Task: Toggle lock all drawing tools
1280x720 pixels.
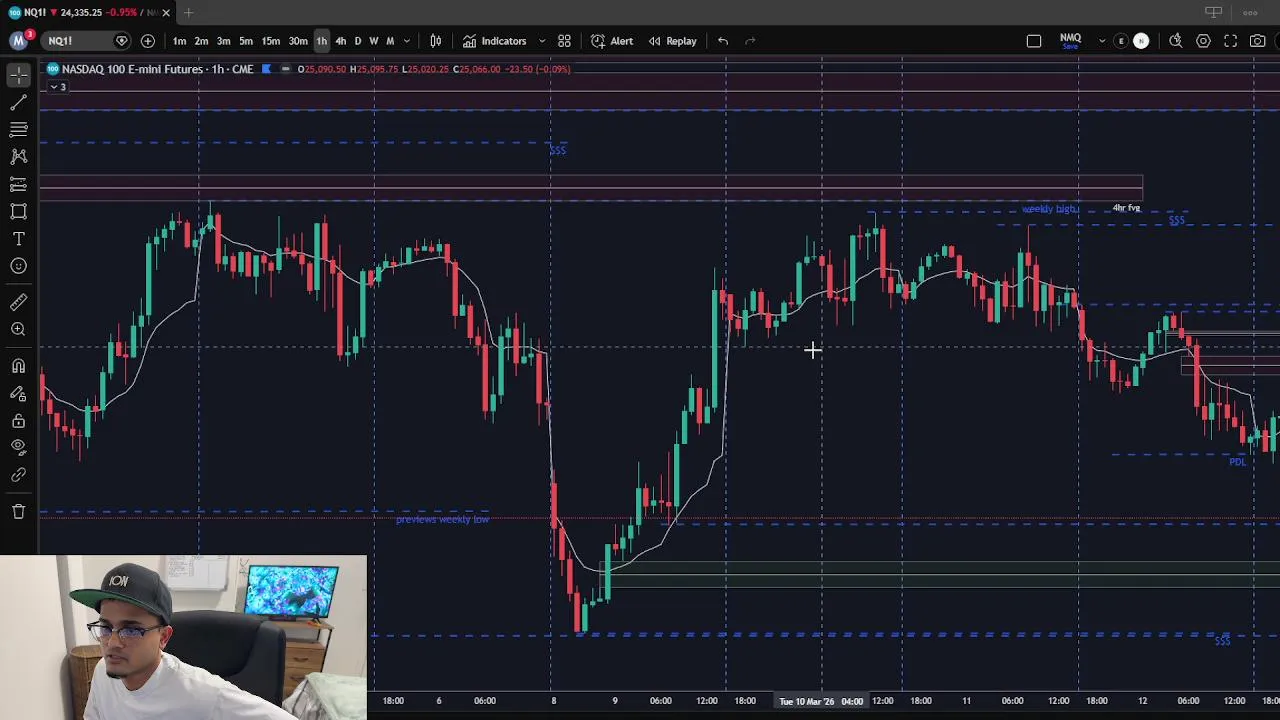Action: [x=18, y=420]
